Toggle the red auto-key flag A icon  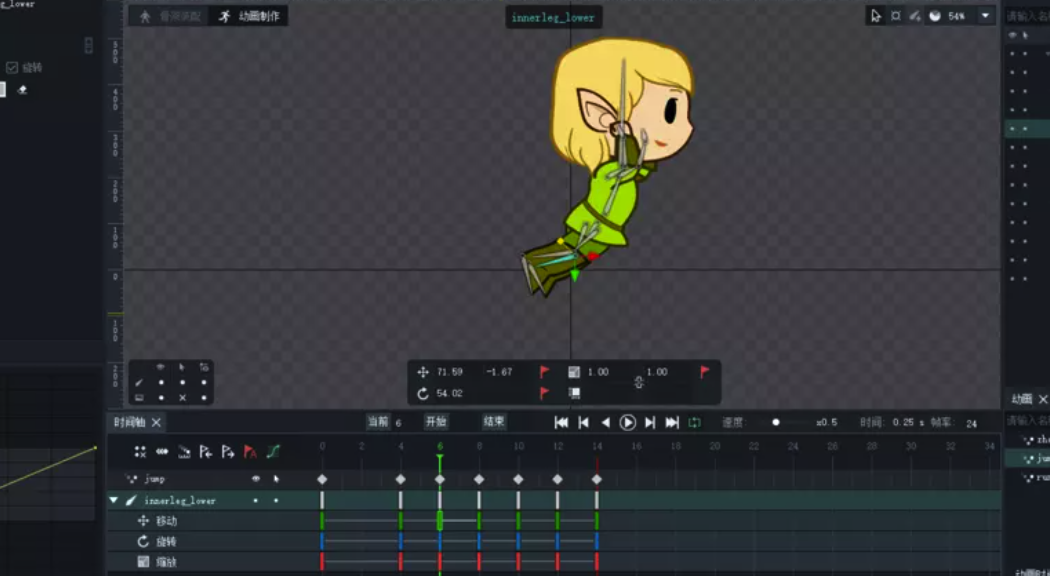pyautogui.click(x=250, y=452)
